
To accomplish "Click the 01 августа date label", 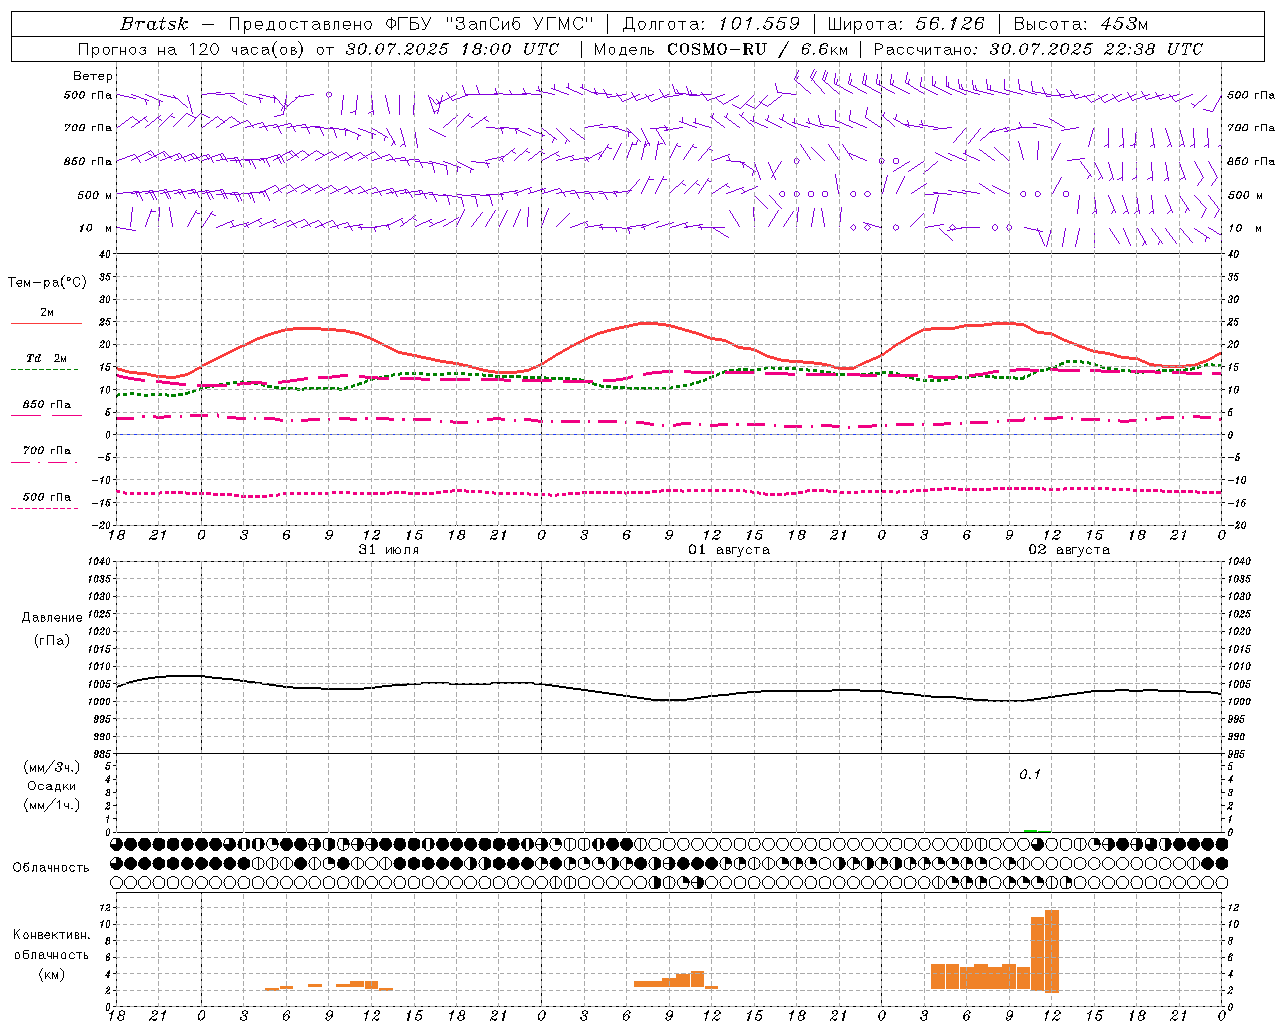I will point(729,550).
